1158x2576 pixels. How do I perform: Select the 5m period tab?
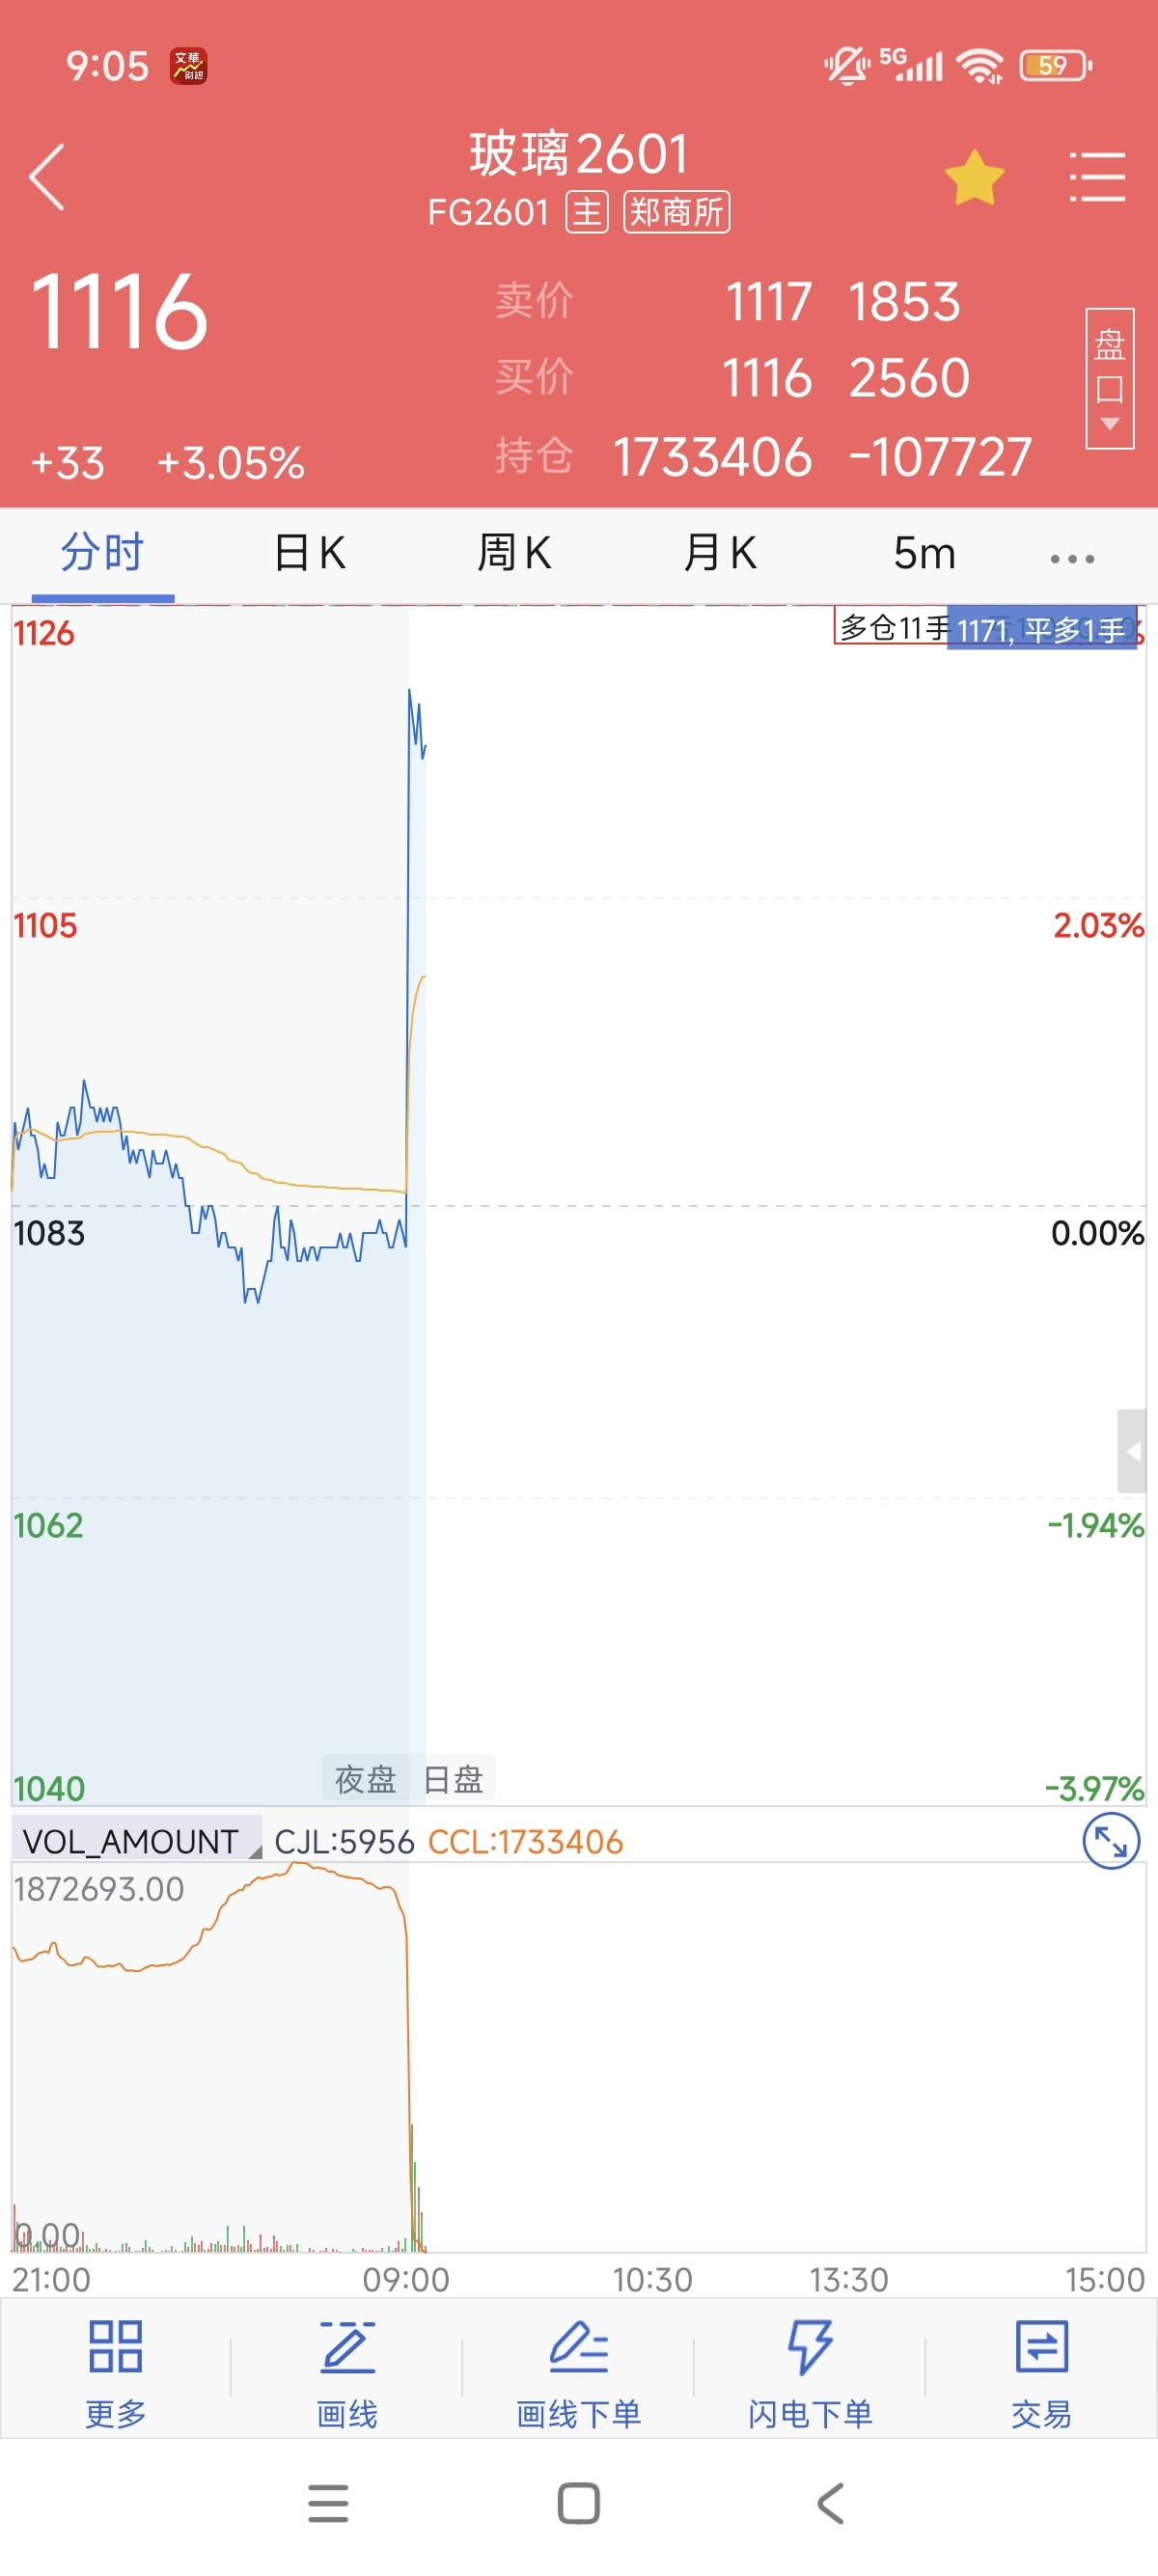(924, 553)
